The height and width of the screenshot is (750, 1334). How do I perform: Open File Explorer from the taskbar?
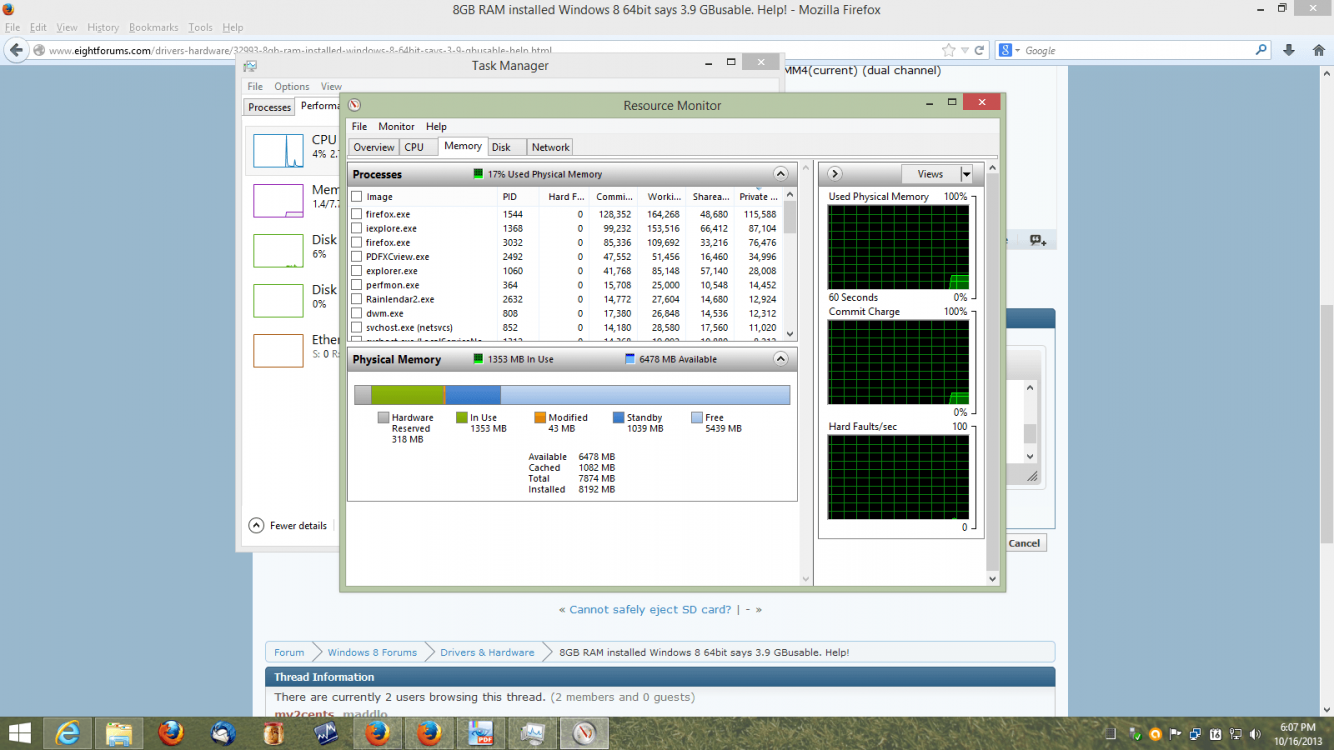pos(119,734)
